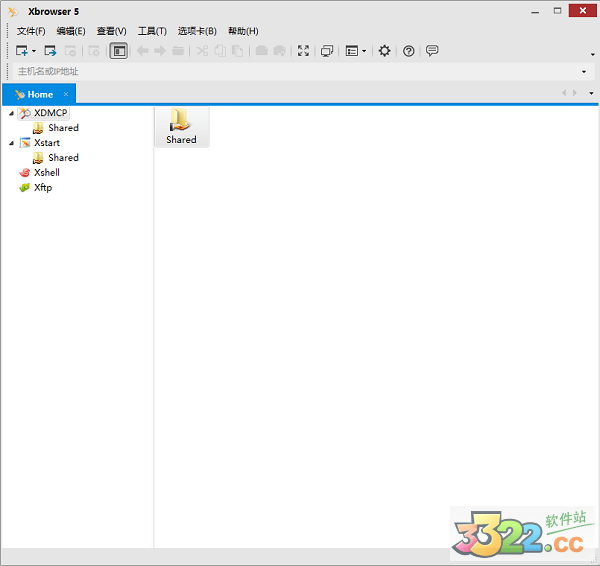This screenshot has height=566, width=600.
Task: Open the 工具(T) menu
Action: coord(152,31)
